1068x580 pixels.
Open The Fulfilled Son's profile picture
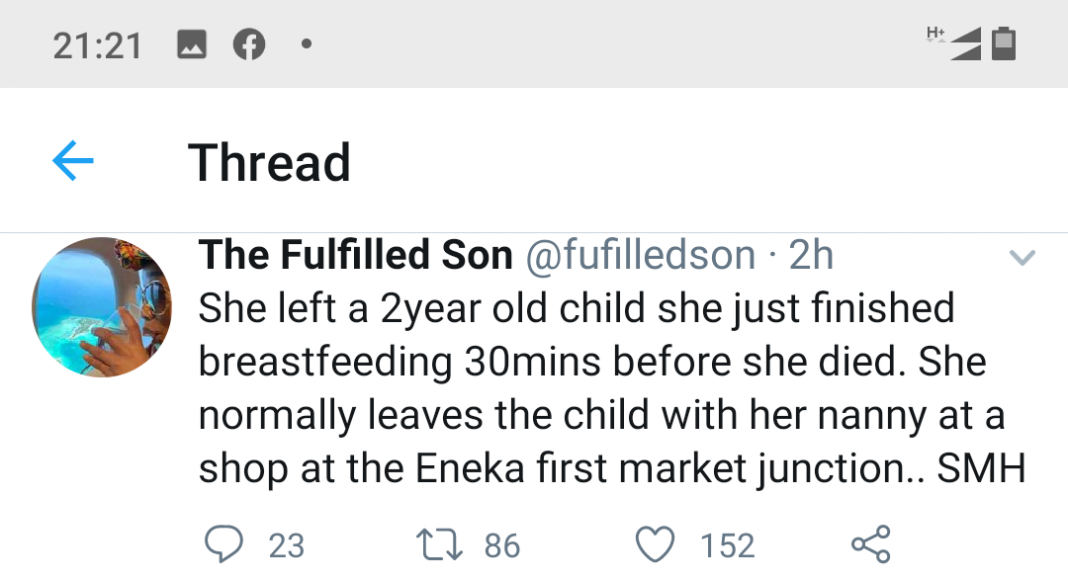coord(102,306)
